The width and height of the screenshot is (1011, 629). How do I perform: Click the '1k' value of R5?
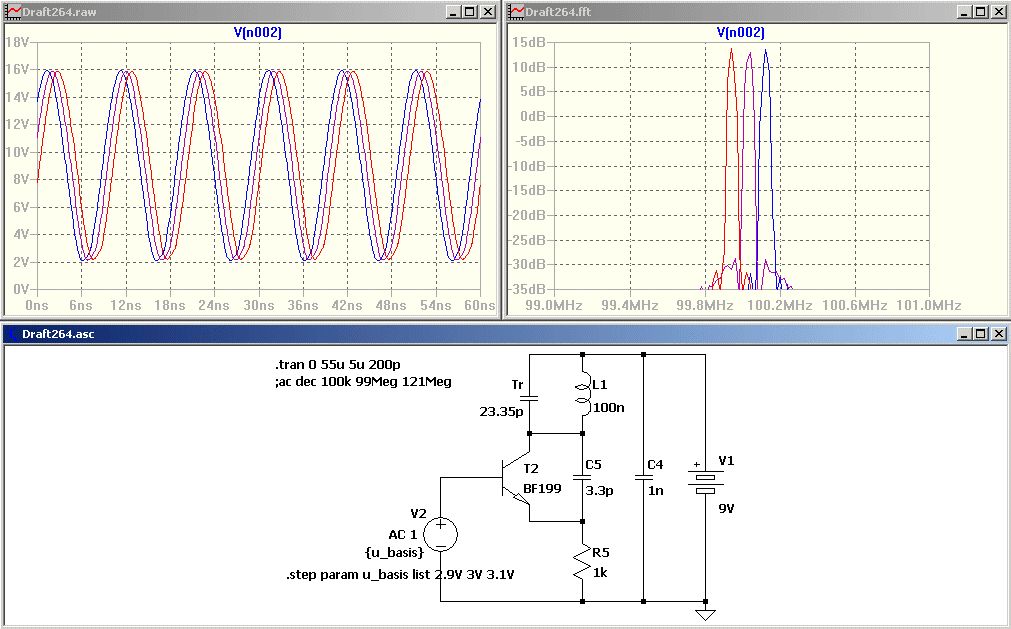pyautogui.click(x=600, y=573)
